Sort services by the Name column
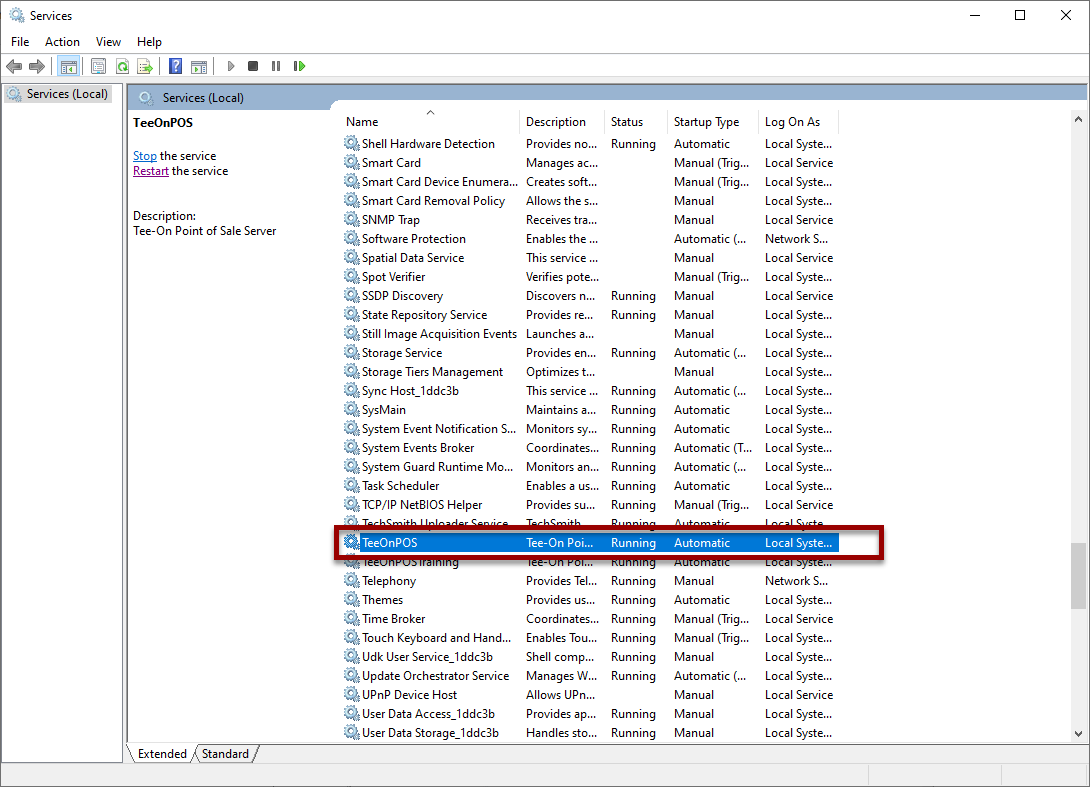1090x787 pixels. coord(360,121)
